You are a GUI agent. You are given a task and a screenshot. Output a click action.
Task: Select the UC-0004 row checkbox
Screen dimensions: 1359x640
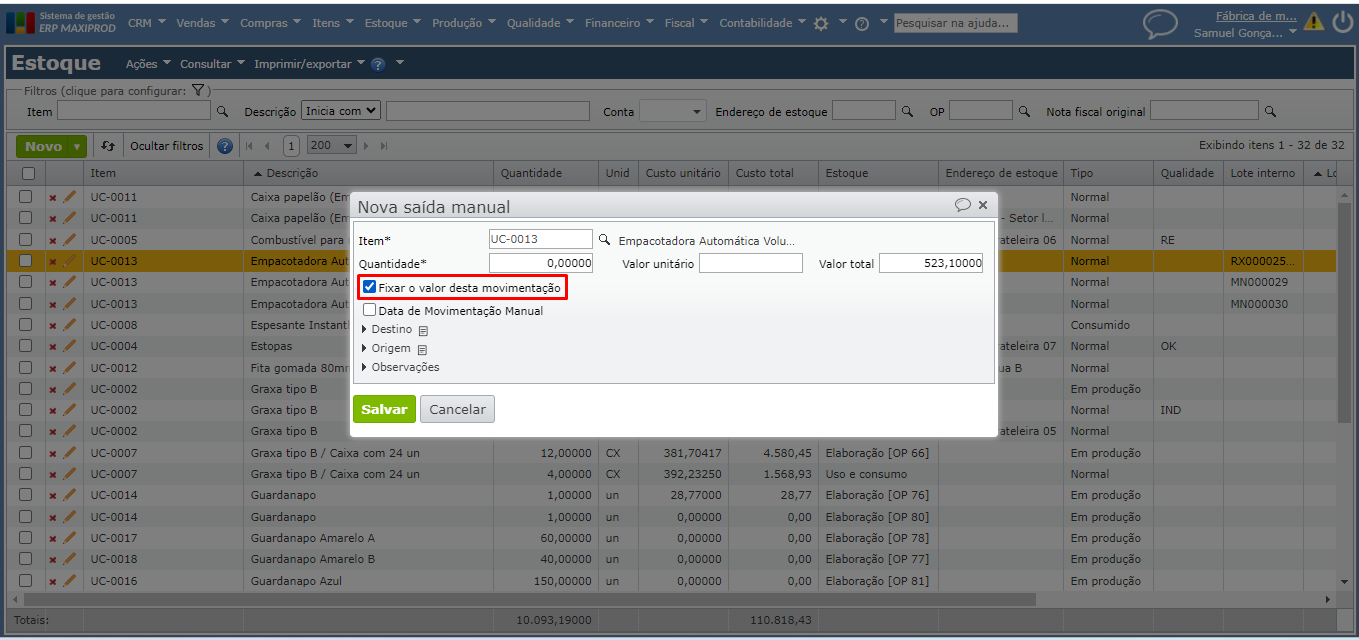point(26,345)
